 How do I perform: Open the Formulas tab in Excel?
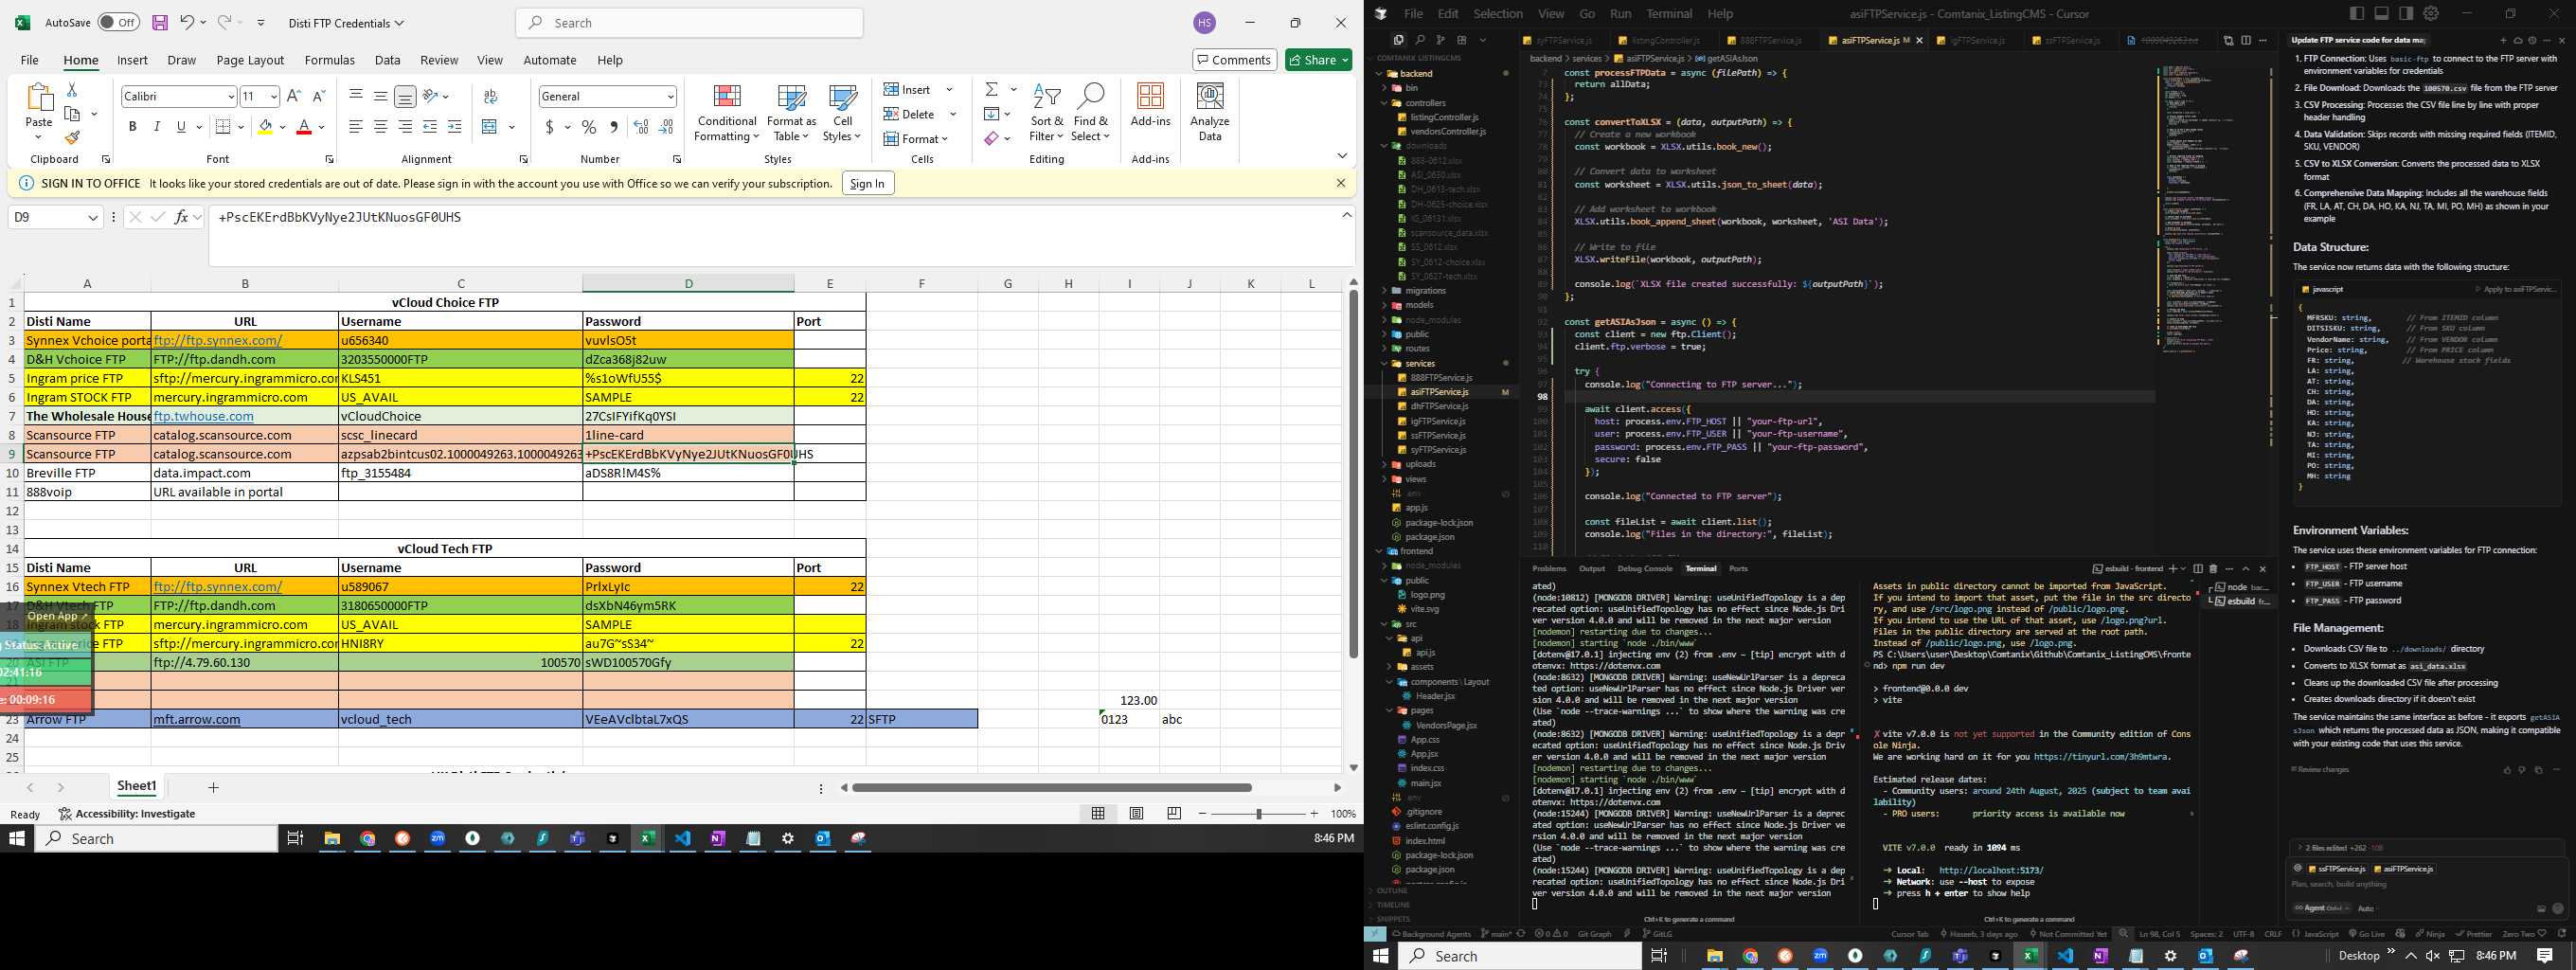coord(329,60)
